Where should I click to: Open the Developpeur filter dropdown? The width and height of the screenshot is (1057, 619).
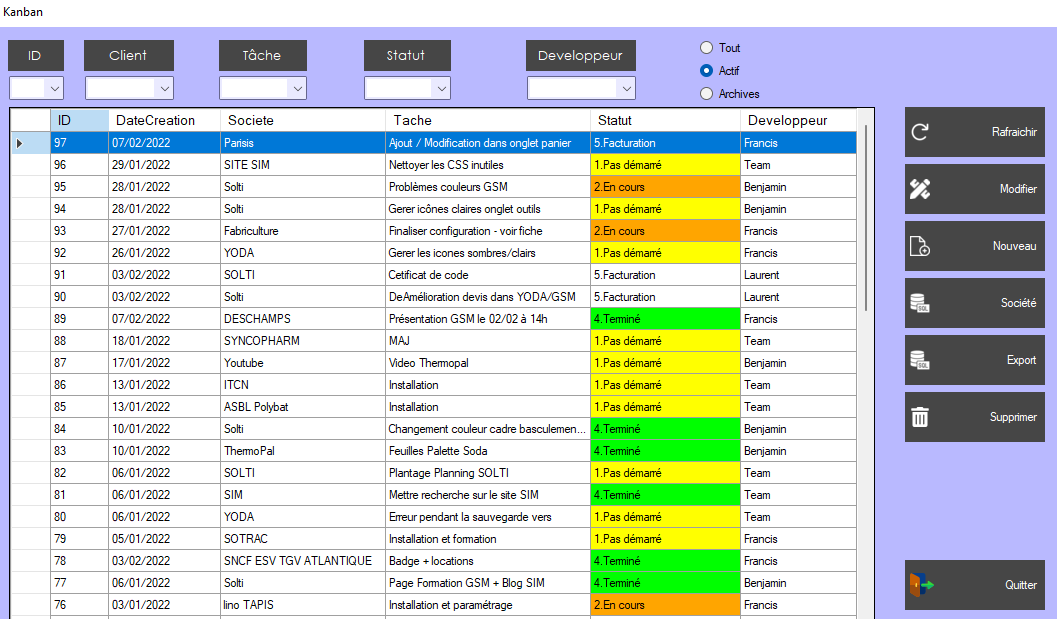[x=626, y=88]
